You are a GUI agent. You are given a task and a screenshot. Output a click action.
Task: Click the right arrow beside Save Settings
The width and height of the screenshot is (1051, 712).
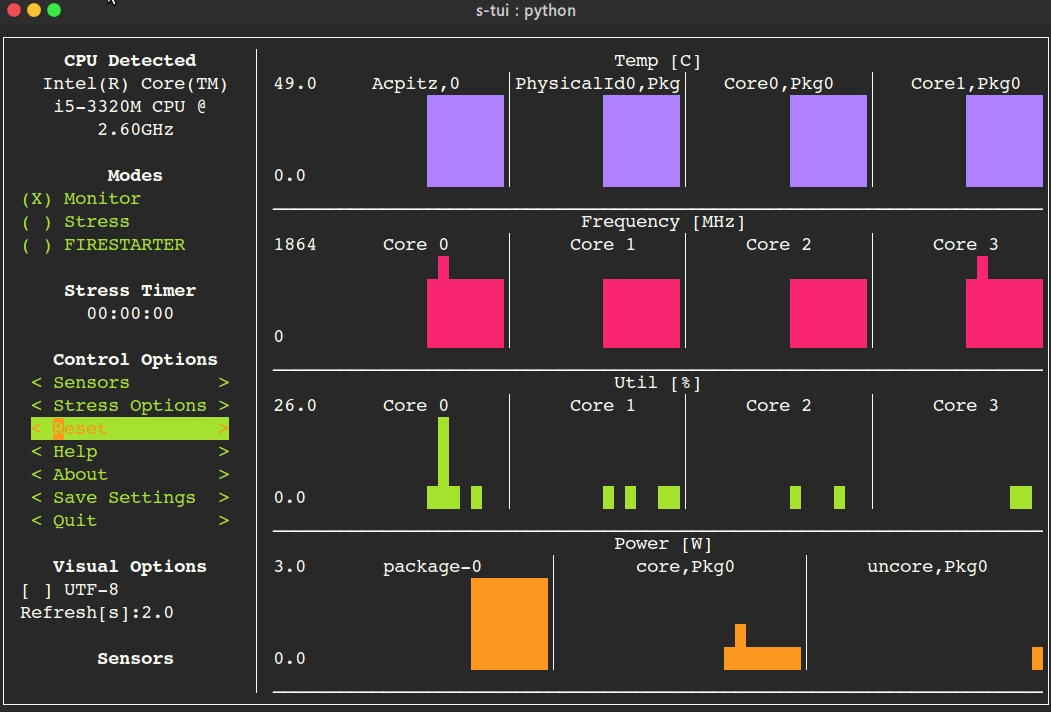224,497
